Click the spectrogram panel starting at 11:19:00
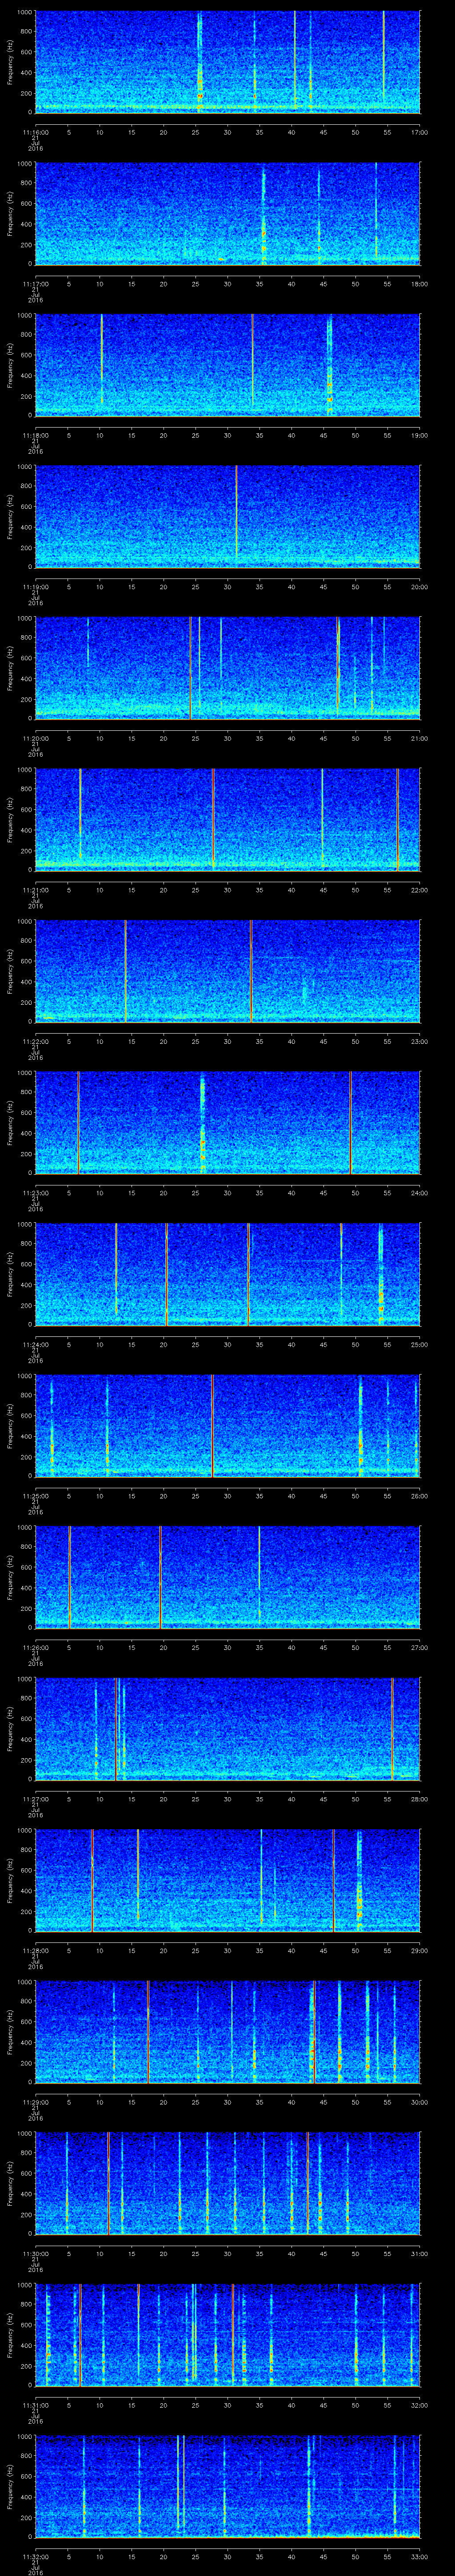 [227, 516]
